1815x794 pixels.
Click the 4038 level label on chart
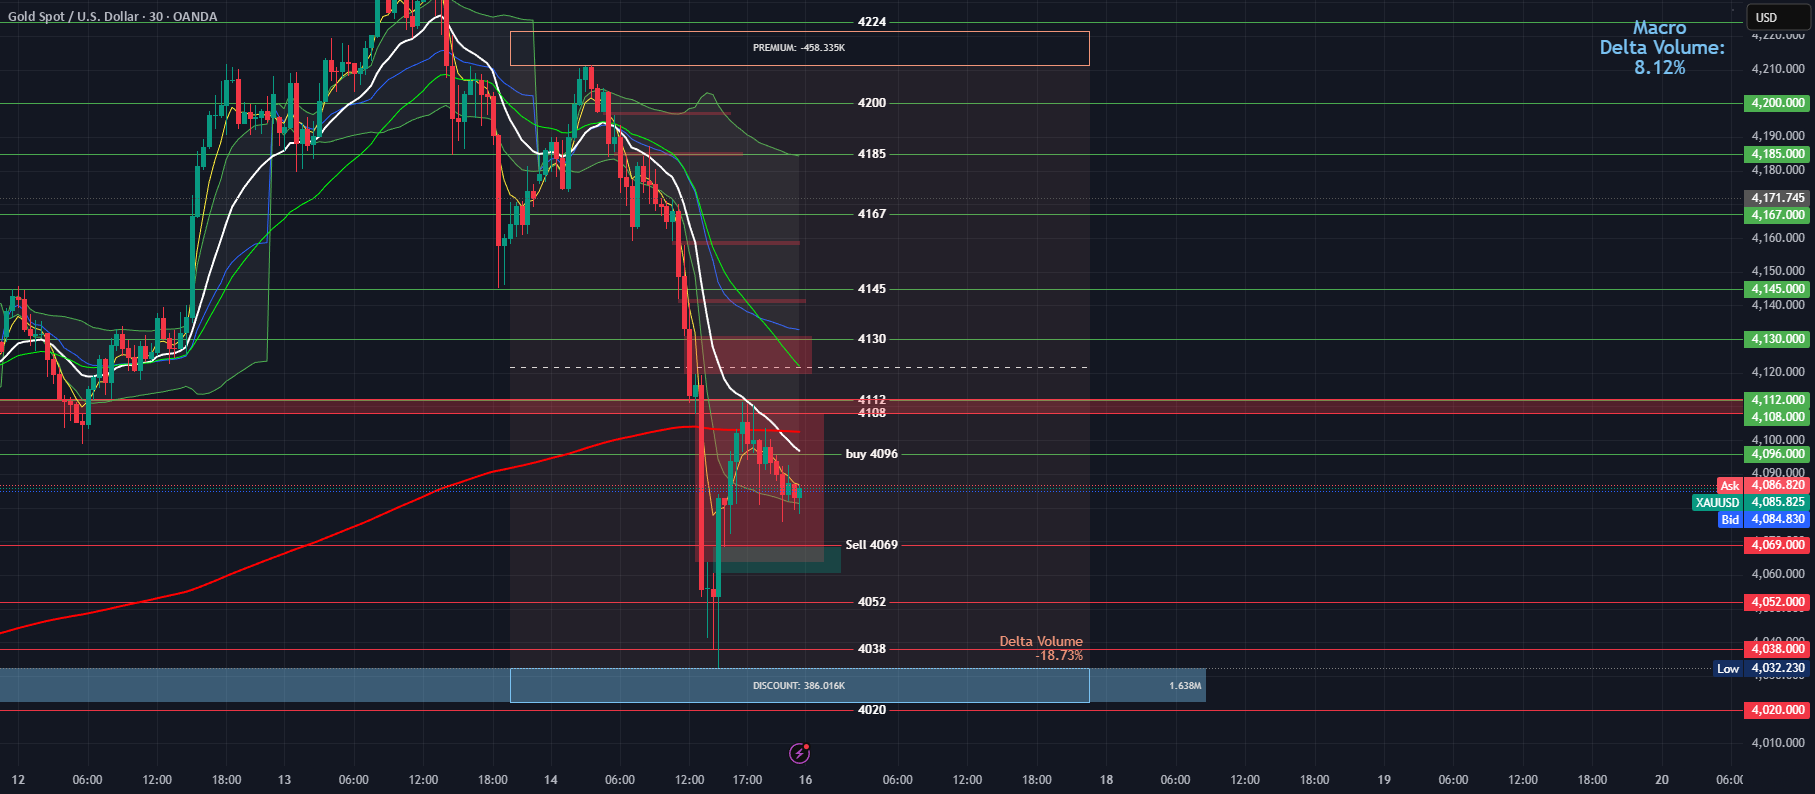pyautogui.click(x=872, y=649)
